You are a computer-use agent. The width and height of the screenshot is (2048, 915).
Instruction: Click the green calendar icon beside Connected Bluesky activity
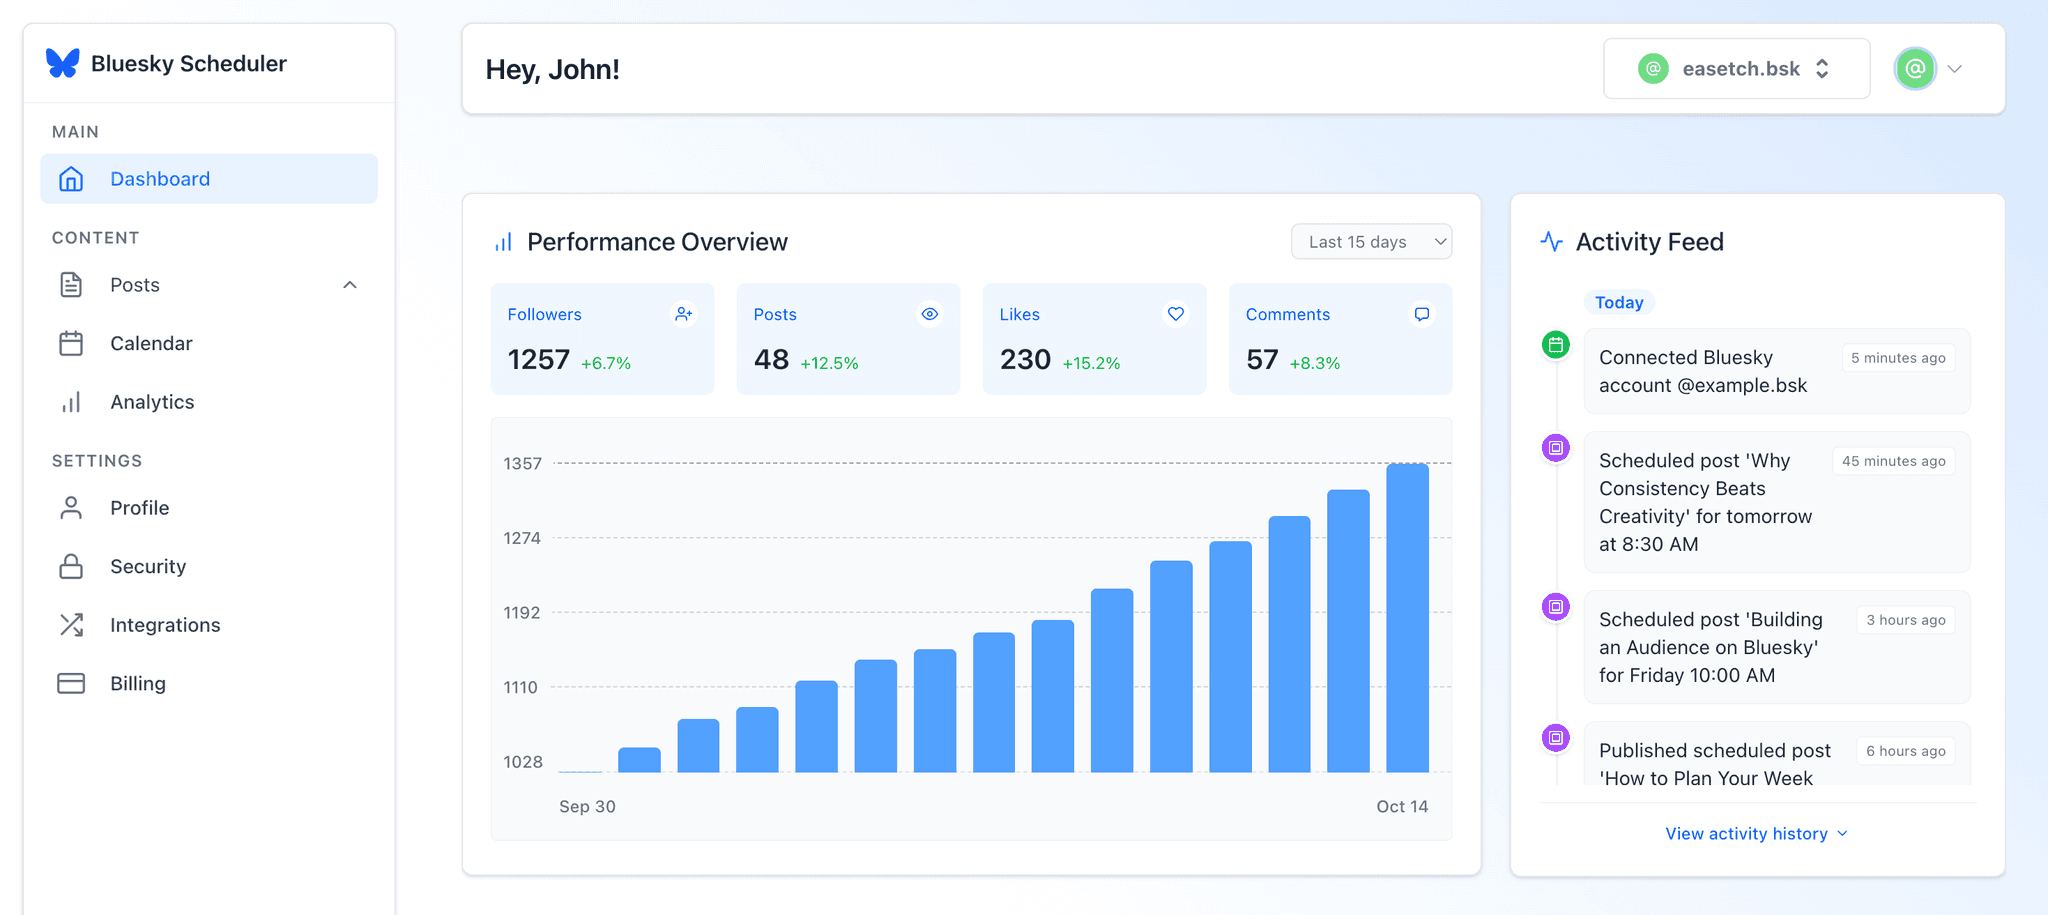(1555, 346)
